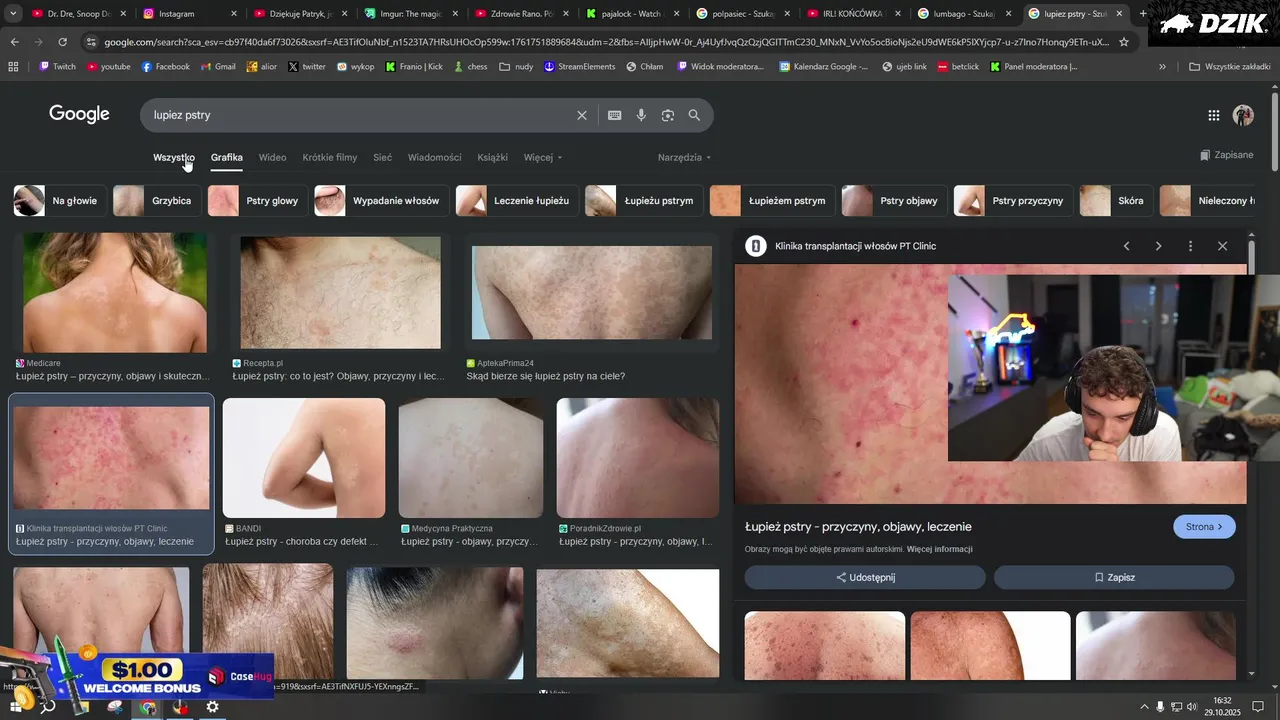The image size is (1280, 720).
Task: Select the Pstry objawy filter chip
Action: pos(892,200)
